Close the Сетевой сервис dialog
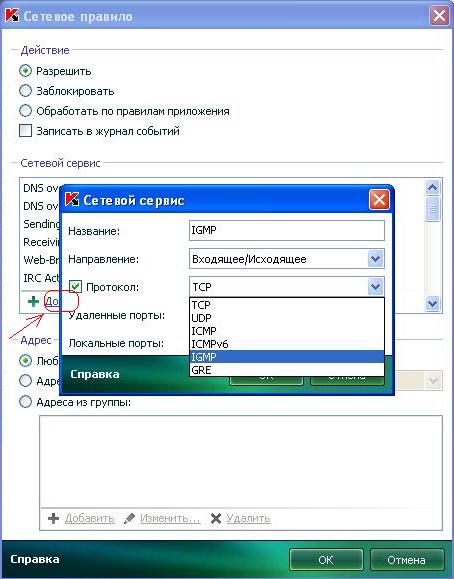This screenshot has height=579, width=454. (379, 200)
